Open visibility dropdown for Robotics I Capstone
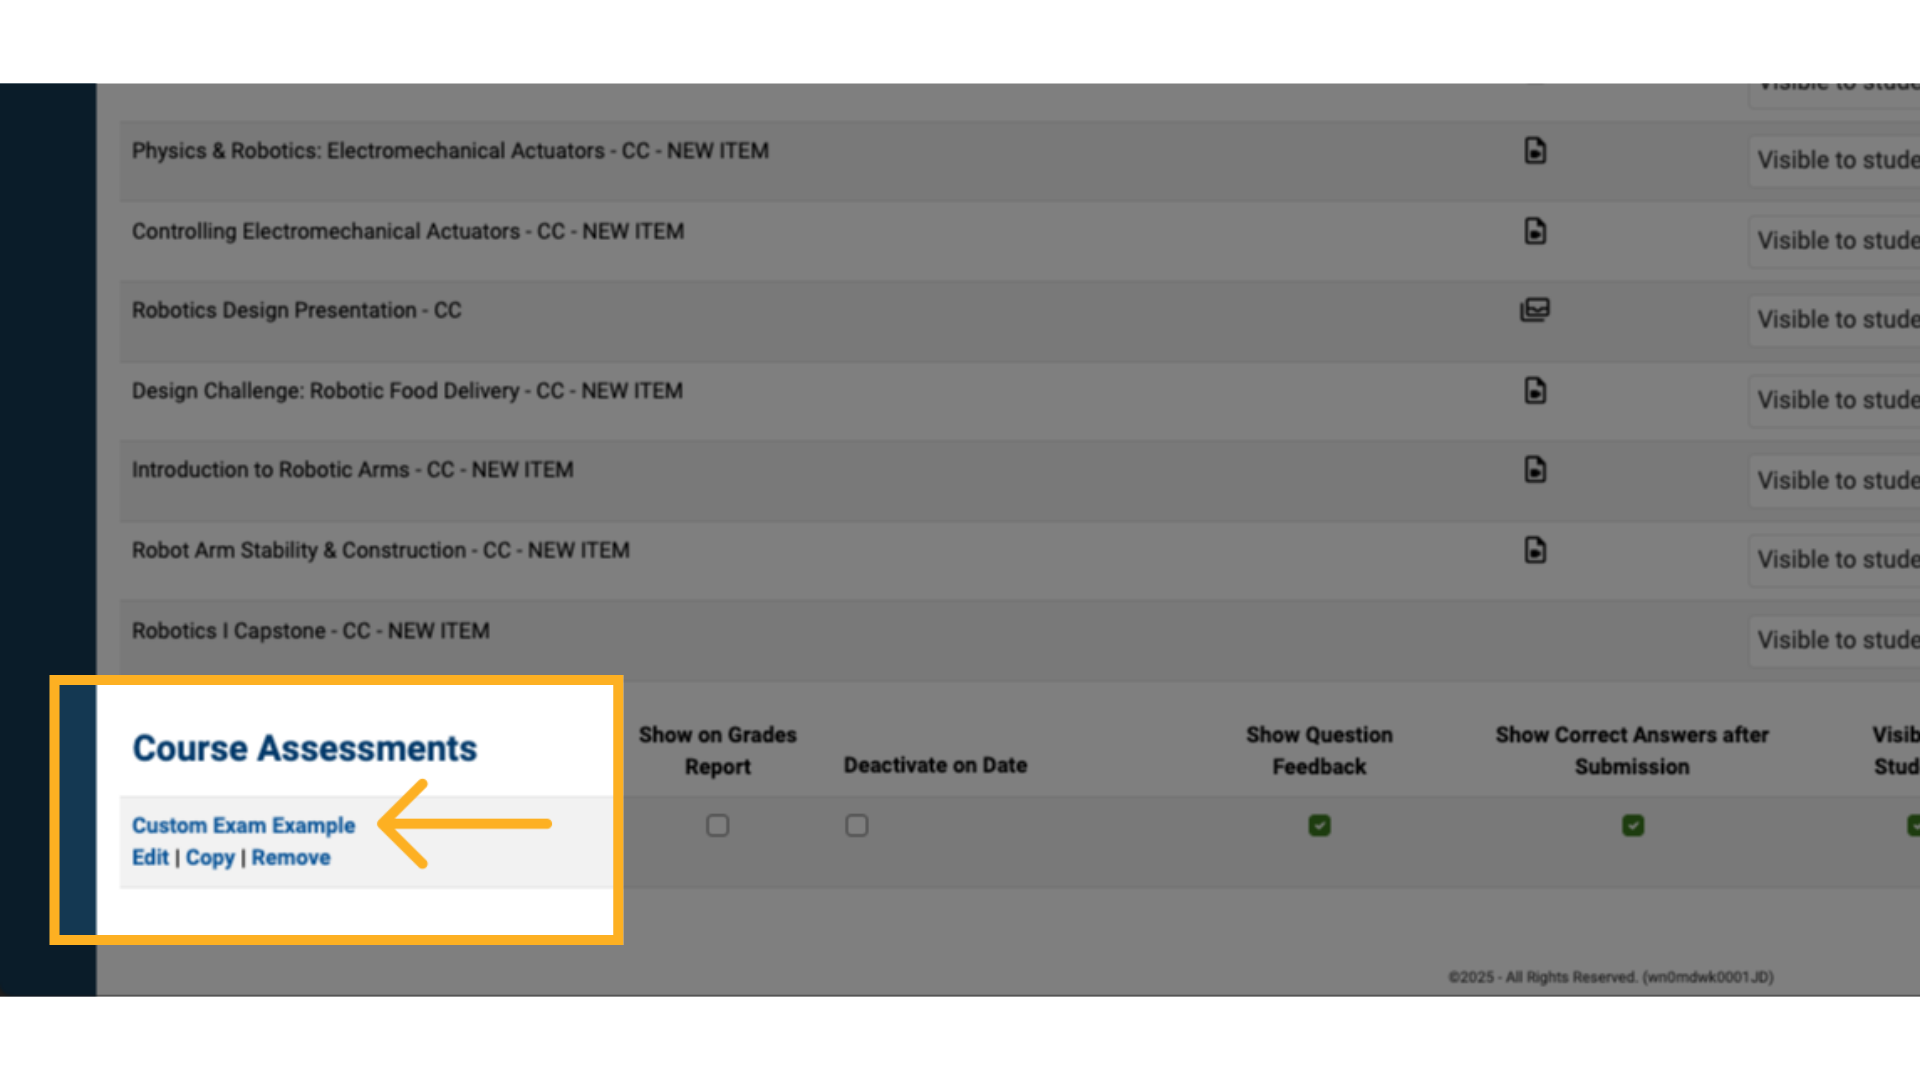 tap(1834, 640)
